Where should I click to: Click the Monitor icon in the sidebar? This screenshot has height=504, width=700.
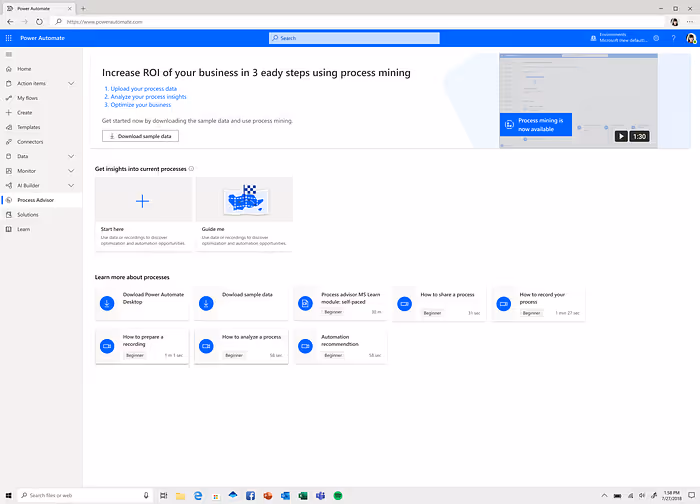pos(8,171)
